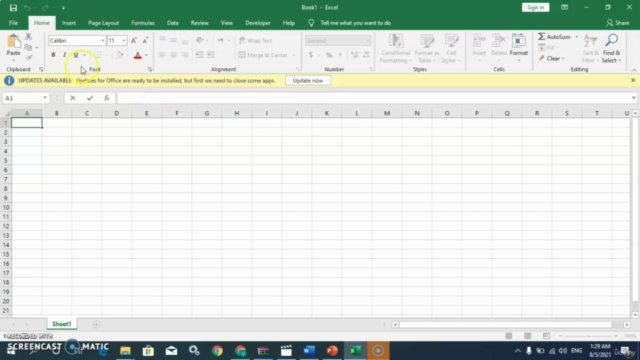
Task: Click the Save icon in quick access toolbar
Action: point(13,8)
